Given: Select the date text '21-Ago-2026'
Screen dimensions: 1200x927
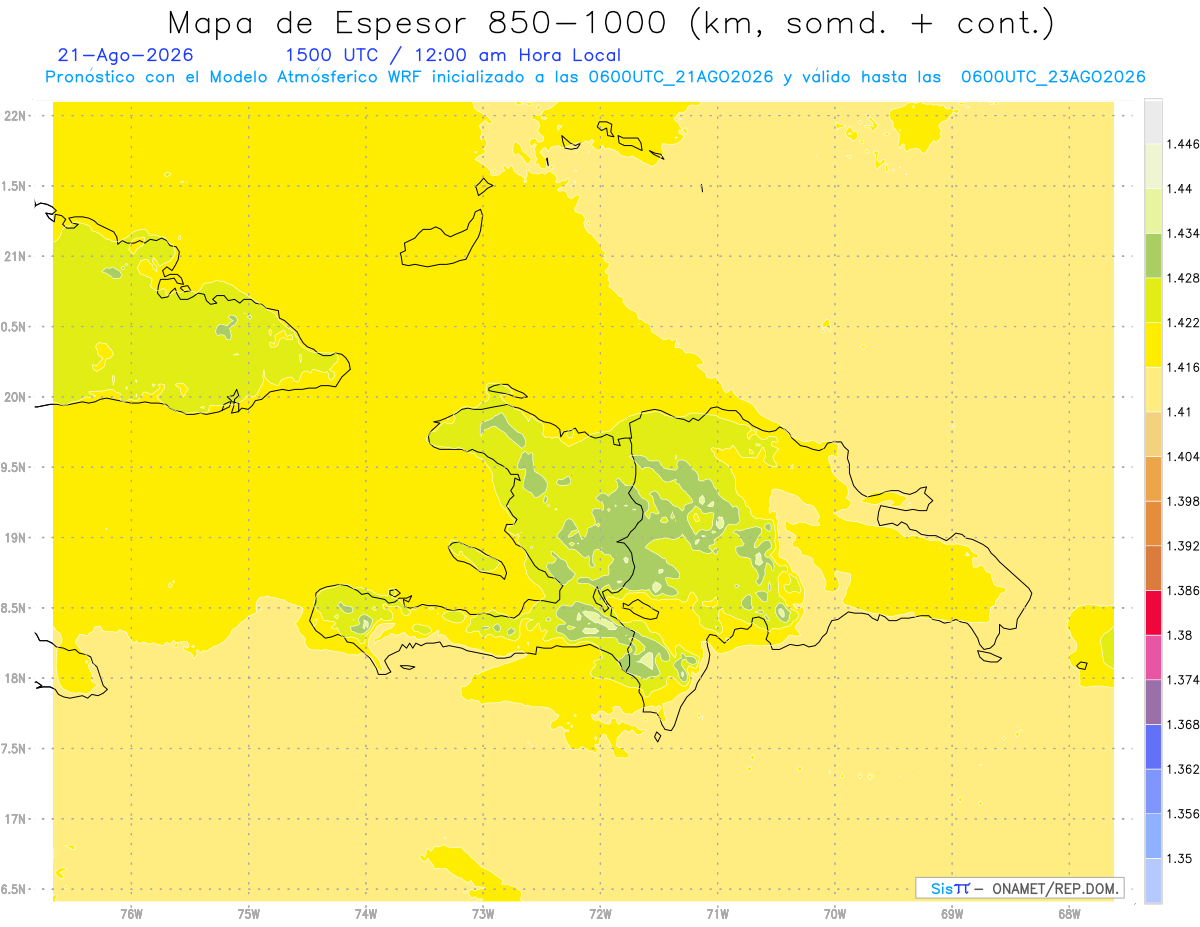Looking at the screenshot, I should pyautogui.click(x=126, y=56).
